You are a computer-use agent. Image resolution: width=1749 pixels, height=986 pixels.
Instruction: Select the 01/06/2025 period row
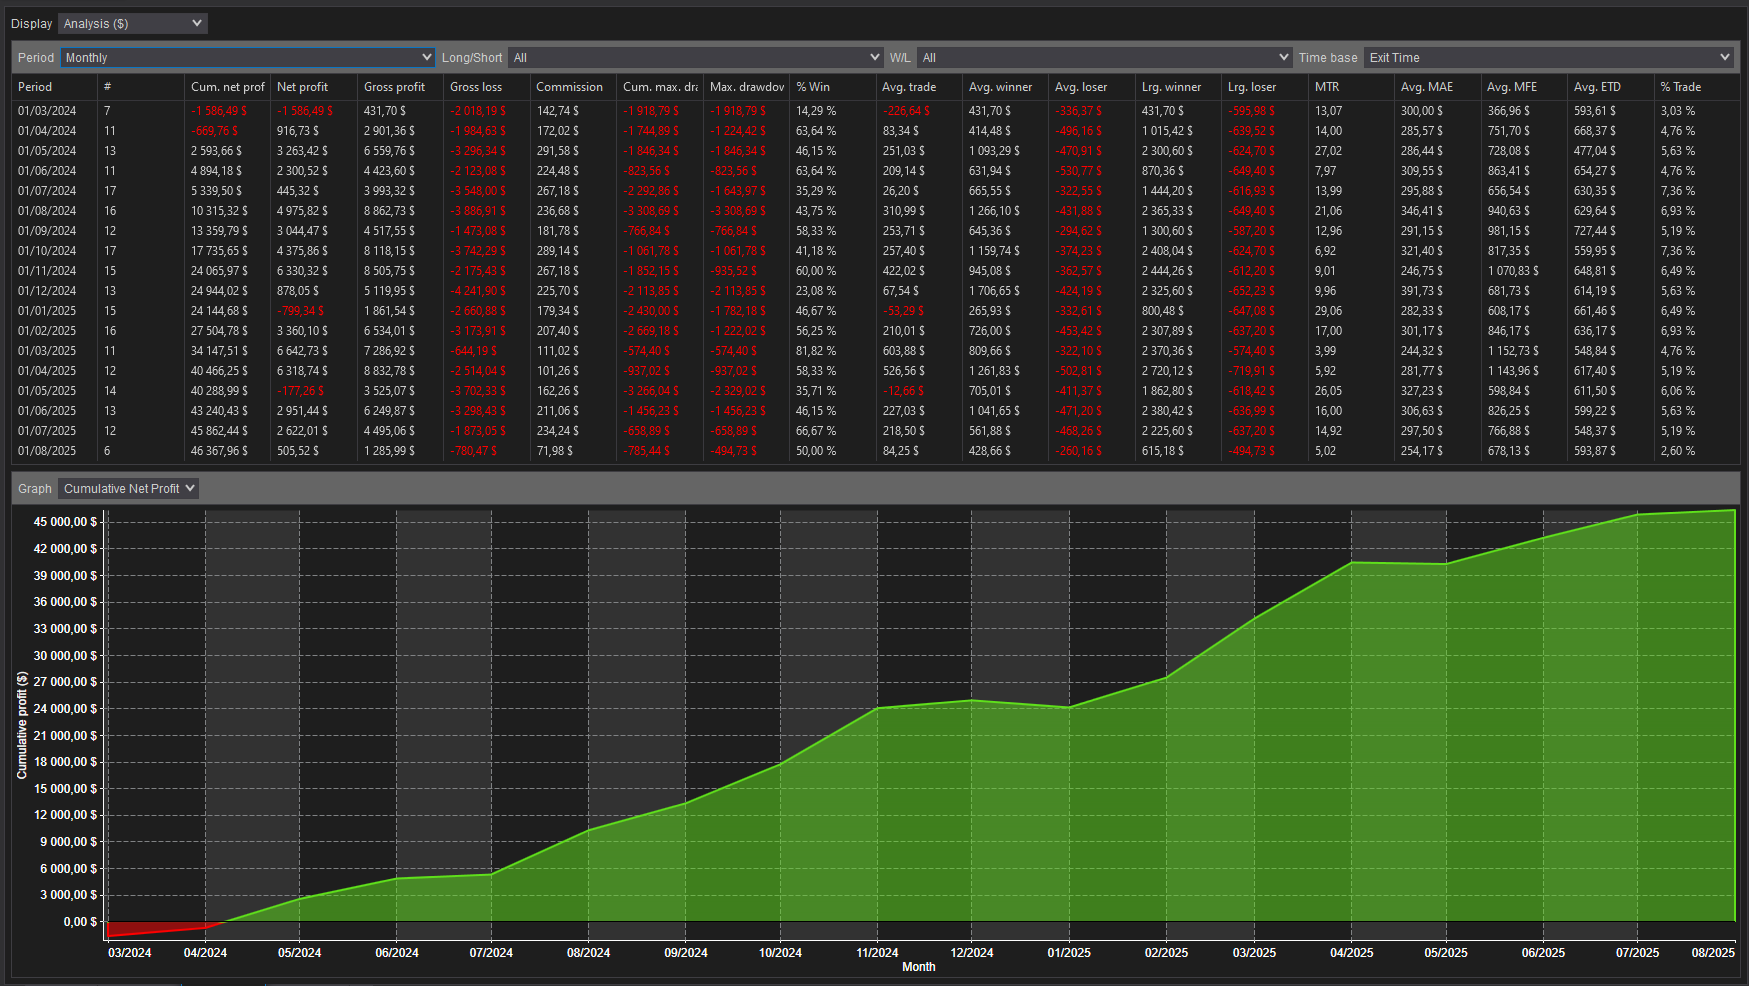click(875, 411)
